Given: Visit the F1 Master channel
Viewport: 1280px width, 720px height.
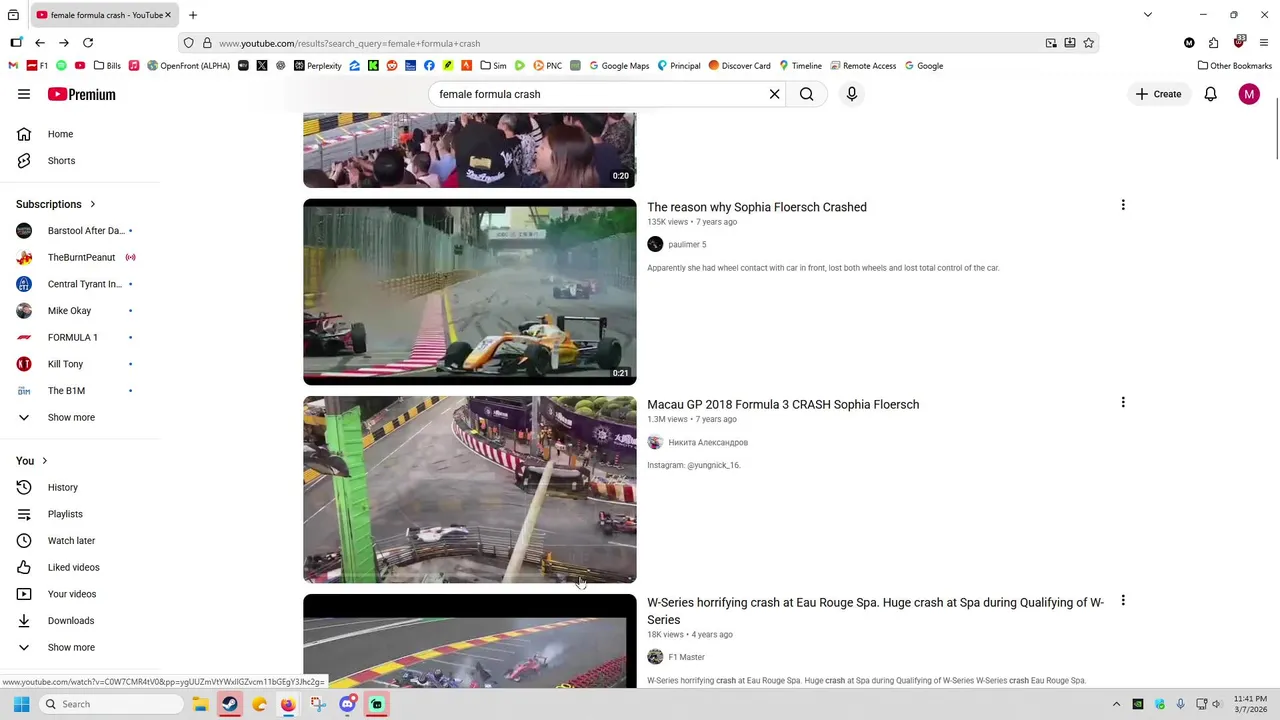Looking at the screenshot, I should click(686, 657).
